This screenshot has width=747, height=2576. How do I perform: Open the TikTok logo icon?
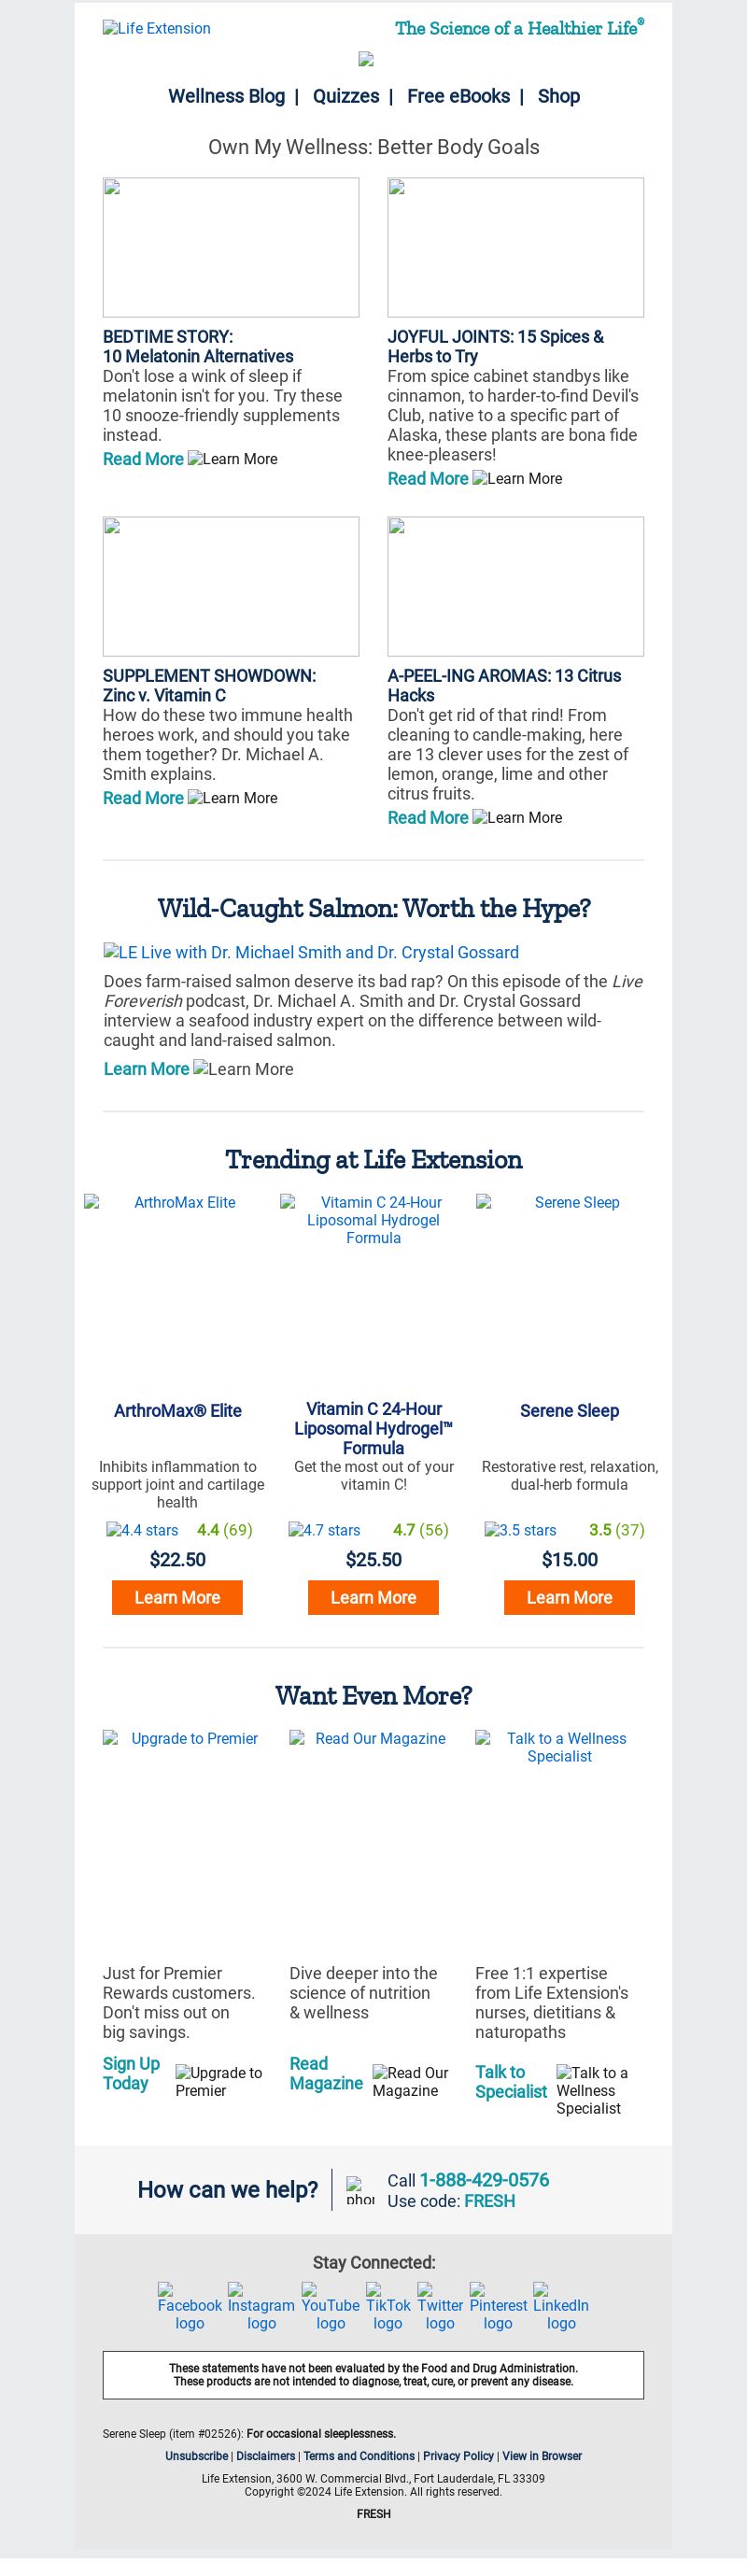388,2306
